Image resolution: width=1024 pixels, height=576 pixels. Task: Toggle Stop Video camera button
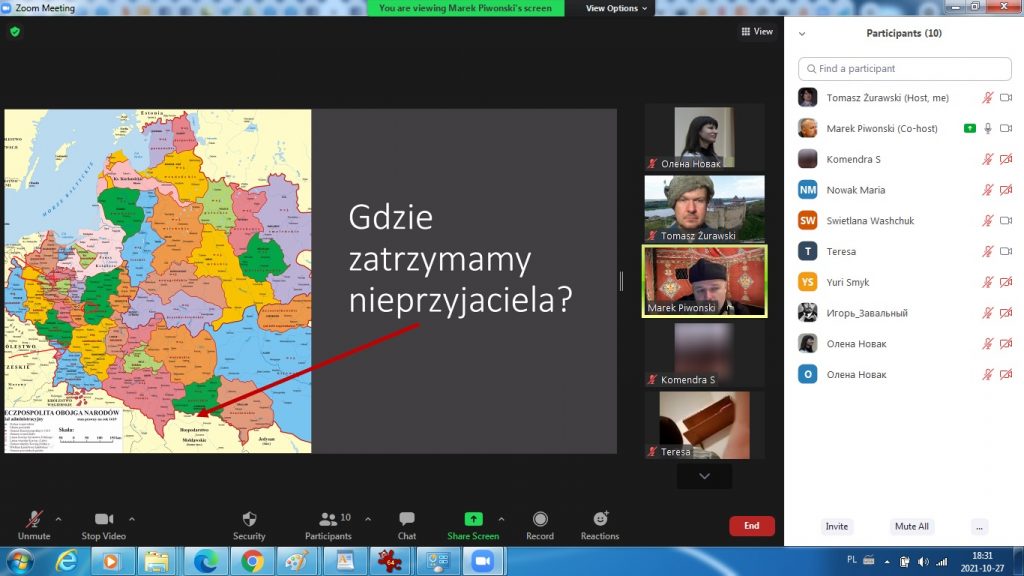pos(104,519)
